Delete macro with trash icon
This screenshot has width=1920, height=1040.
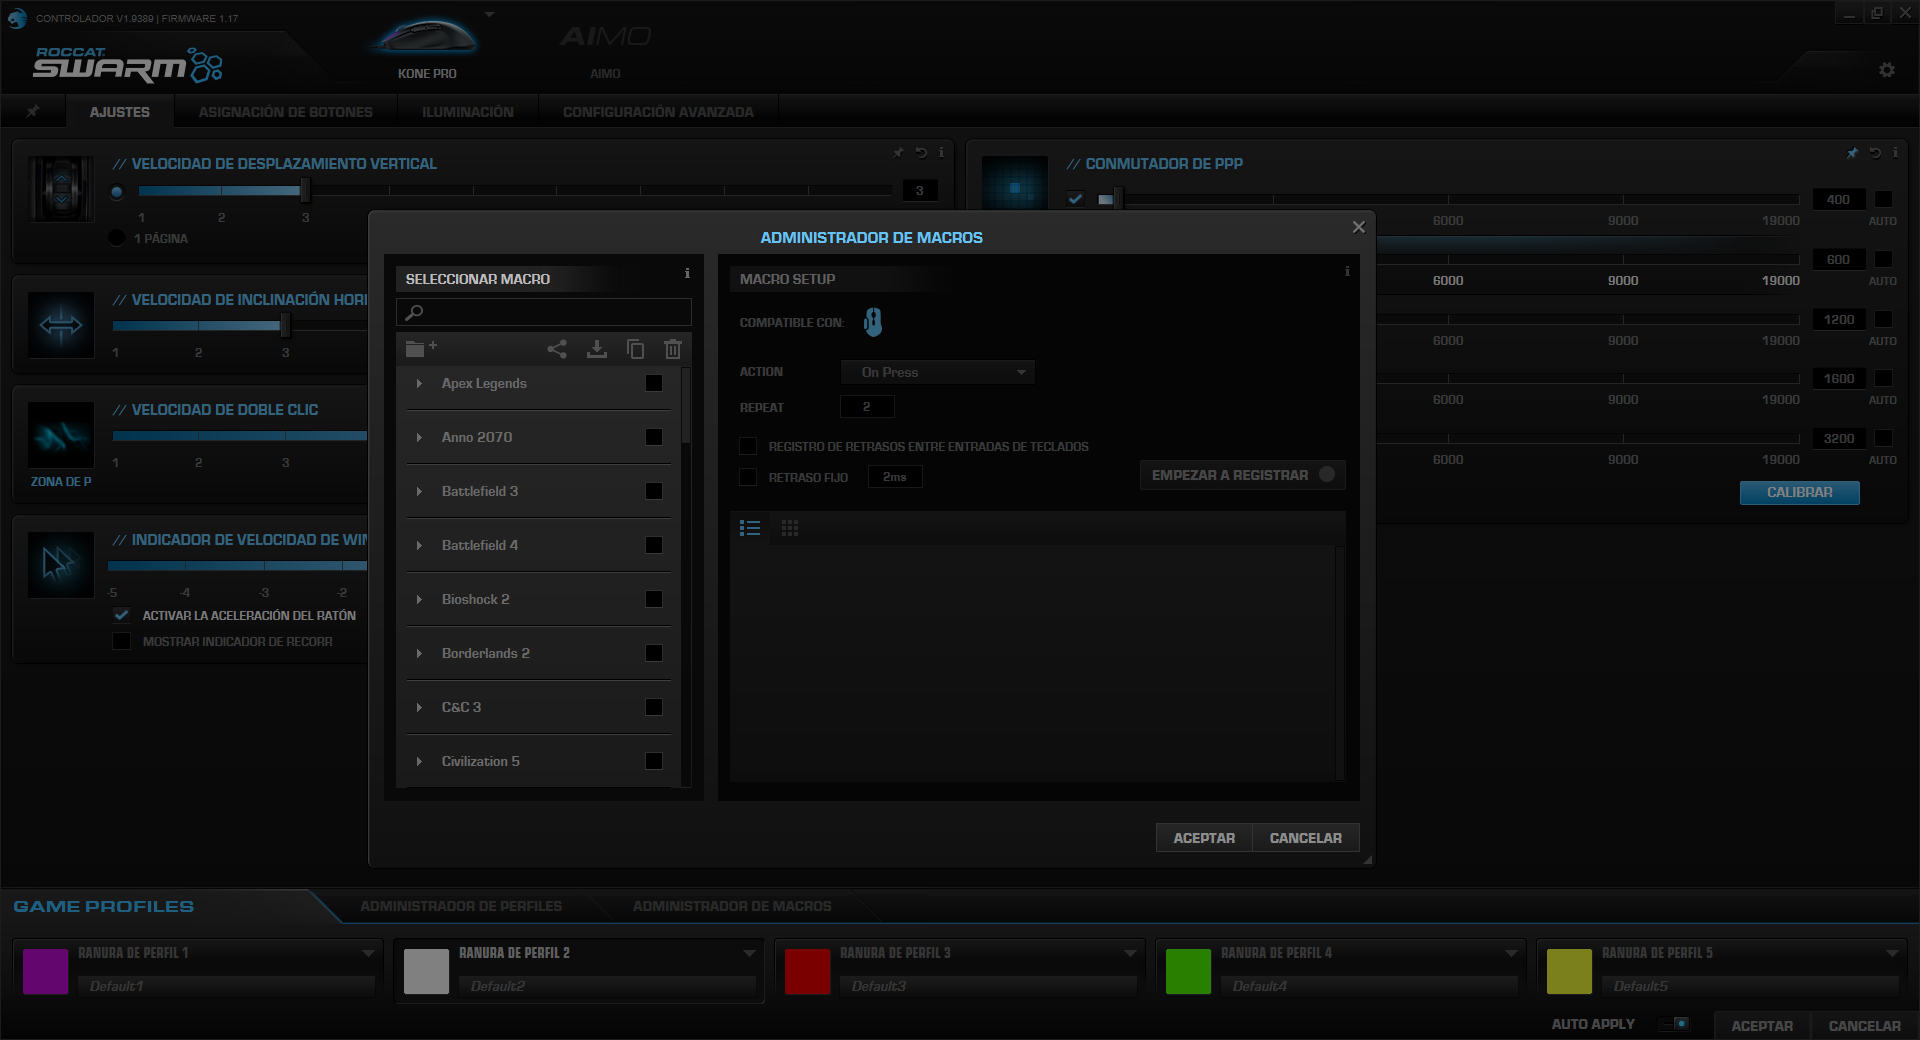673,349
